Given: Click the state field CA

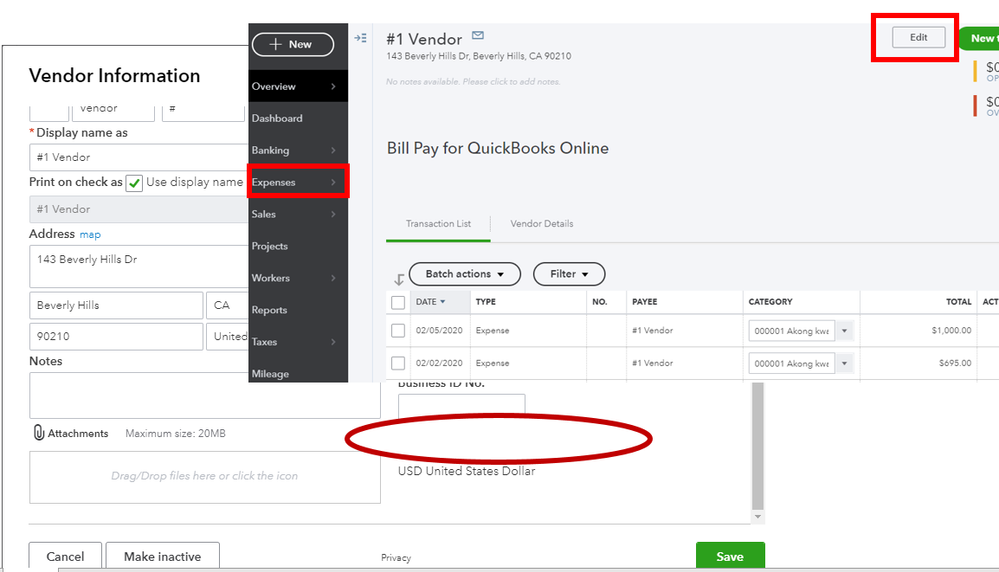Looking at the screenshot, I should pos(227,306).
